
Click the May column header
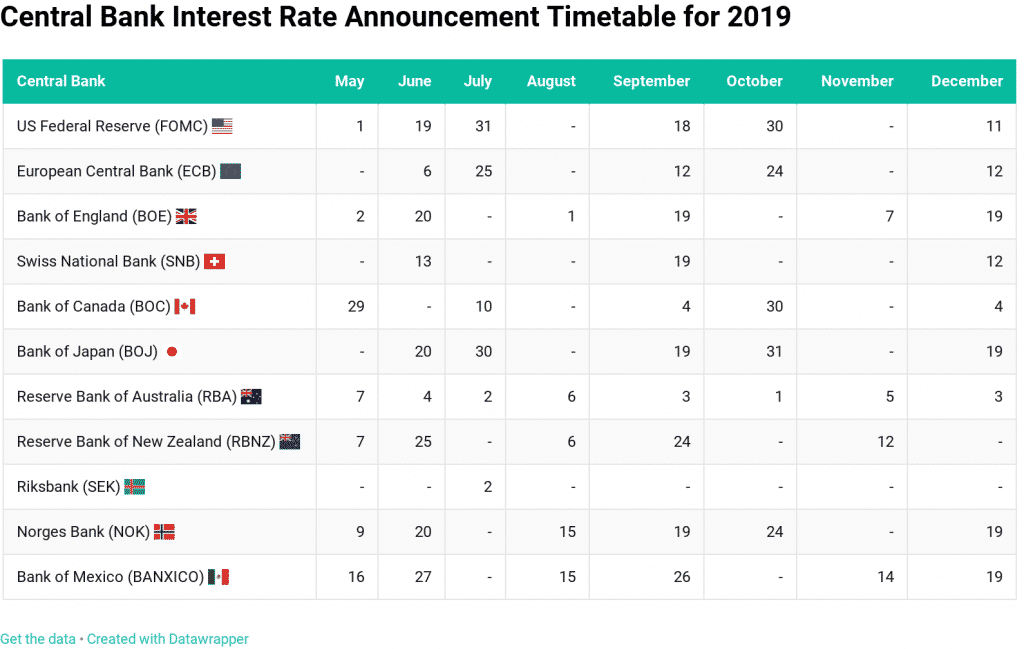349,81
